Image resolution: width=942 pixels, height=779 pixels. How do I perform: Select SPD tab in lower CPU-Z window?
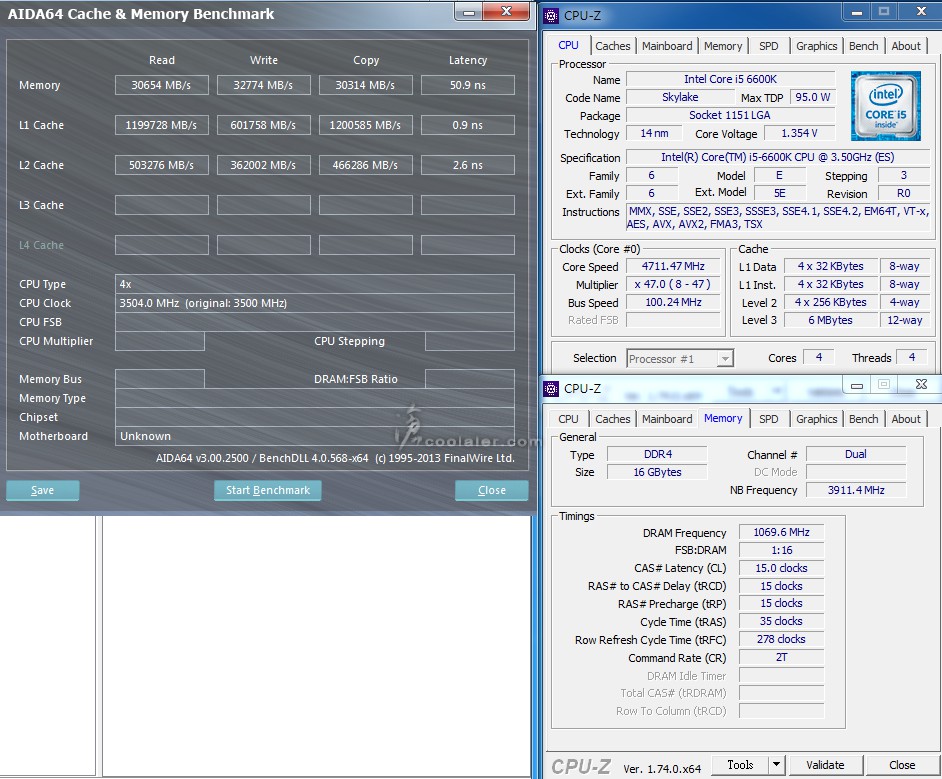pyautogui.click(x=768, y=419)
